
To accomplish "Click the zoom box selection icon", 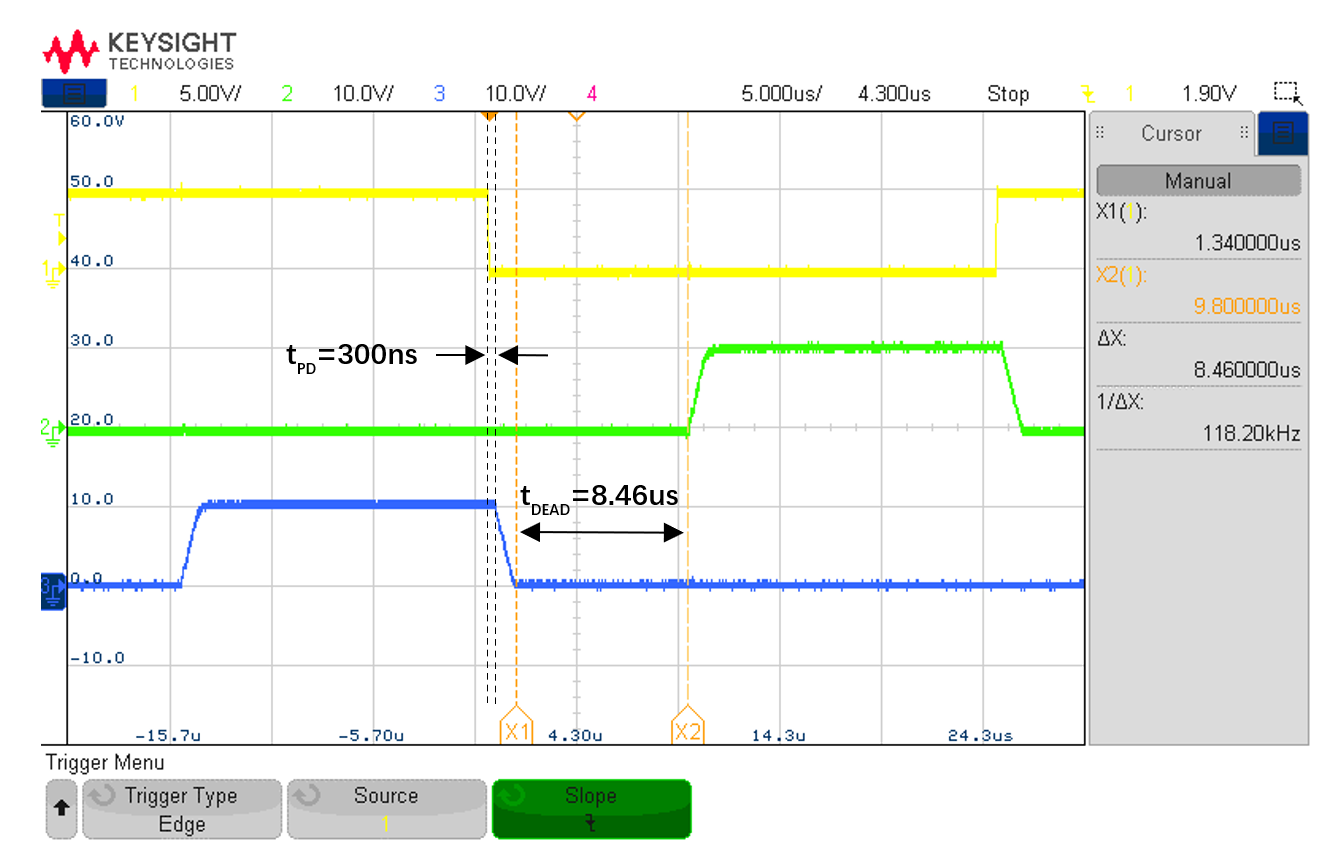I will pos(1287,93).
